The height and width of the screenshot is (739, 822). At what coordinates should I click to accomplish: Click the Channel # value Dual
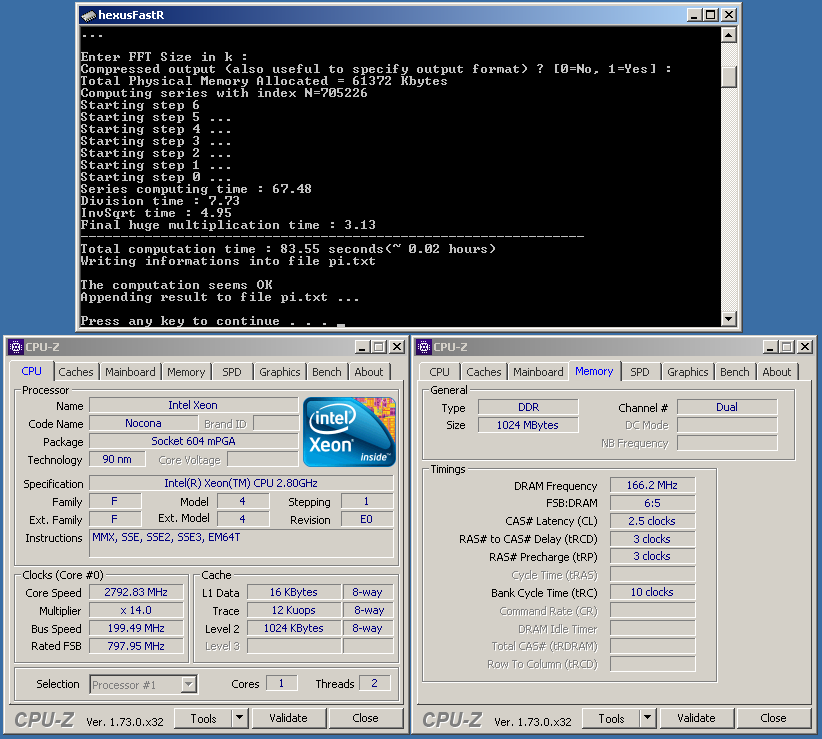point(727,407)
